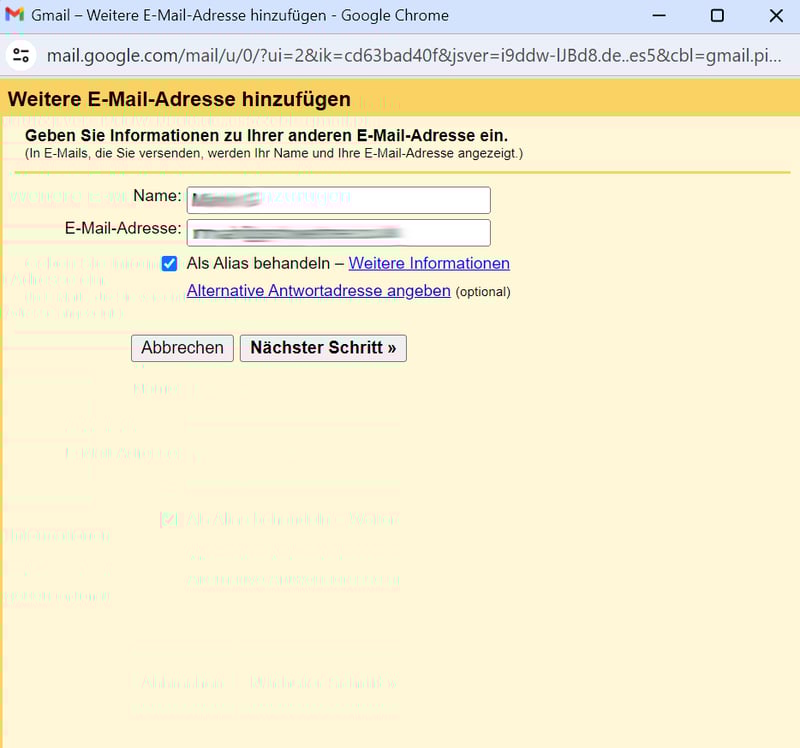Click the window title bar text
800x748 pixels.
pos(240,15)
